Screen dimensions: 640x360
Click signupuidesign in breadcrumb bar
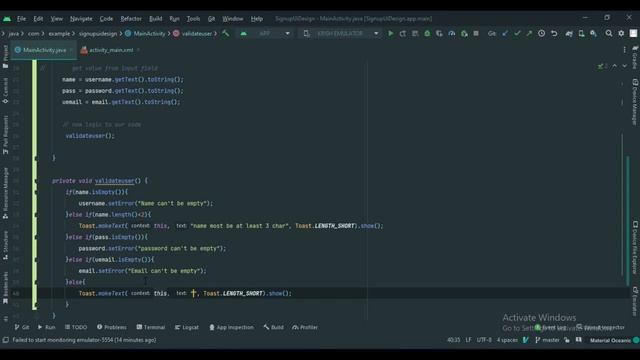coord(98,33)
